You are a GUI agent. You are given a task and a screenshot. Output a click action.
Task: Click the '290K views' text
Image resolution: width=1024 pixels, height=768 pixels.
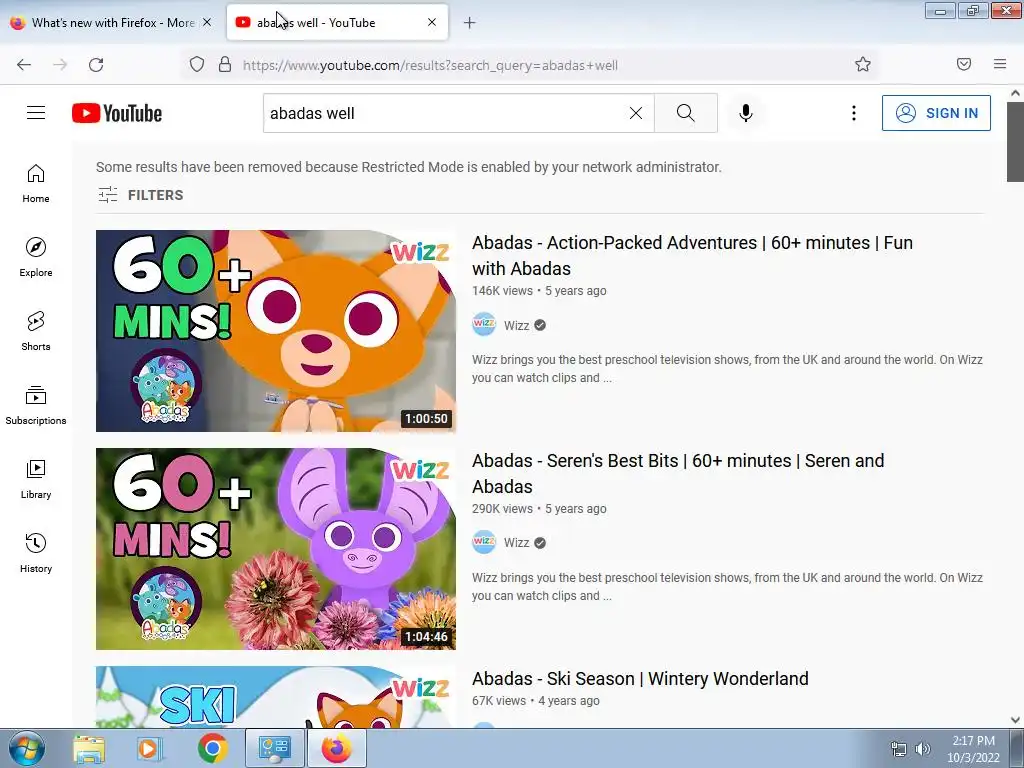502,508
